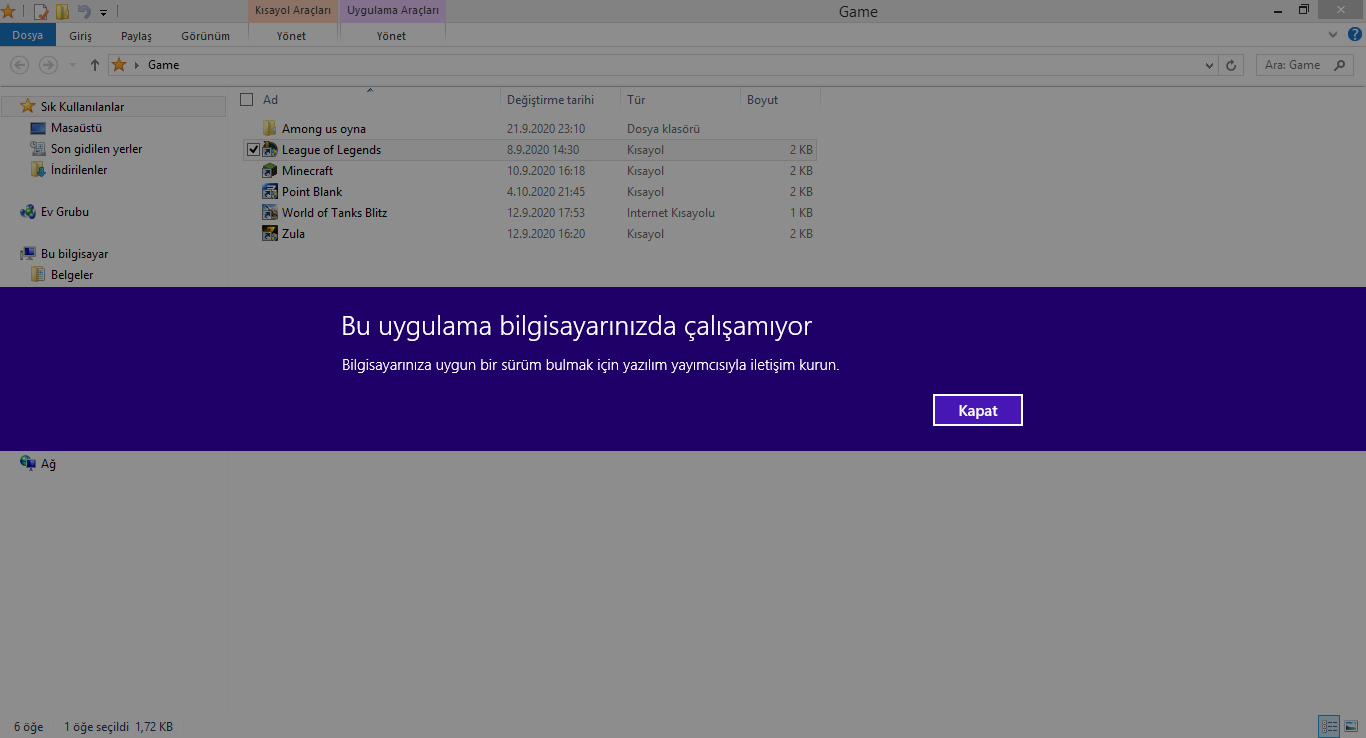Viewport: 1366px width, 738px height.
Task: Click the League of Legends shortcut icon
Action: pyautogui.click(x=270, y=150)
